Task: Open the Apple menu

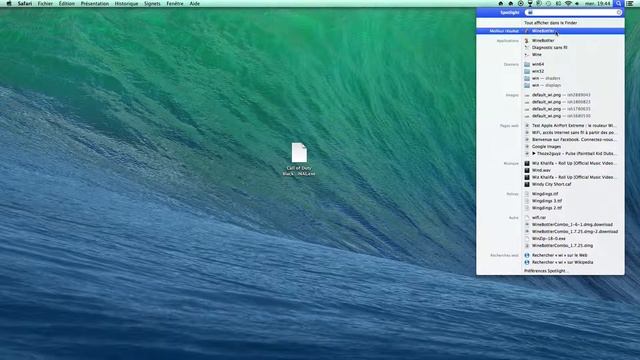Action: [9, 3]
